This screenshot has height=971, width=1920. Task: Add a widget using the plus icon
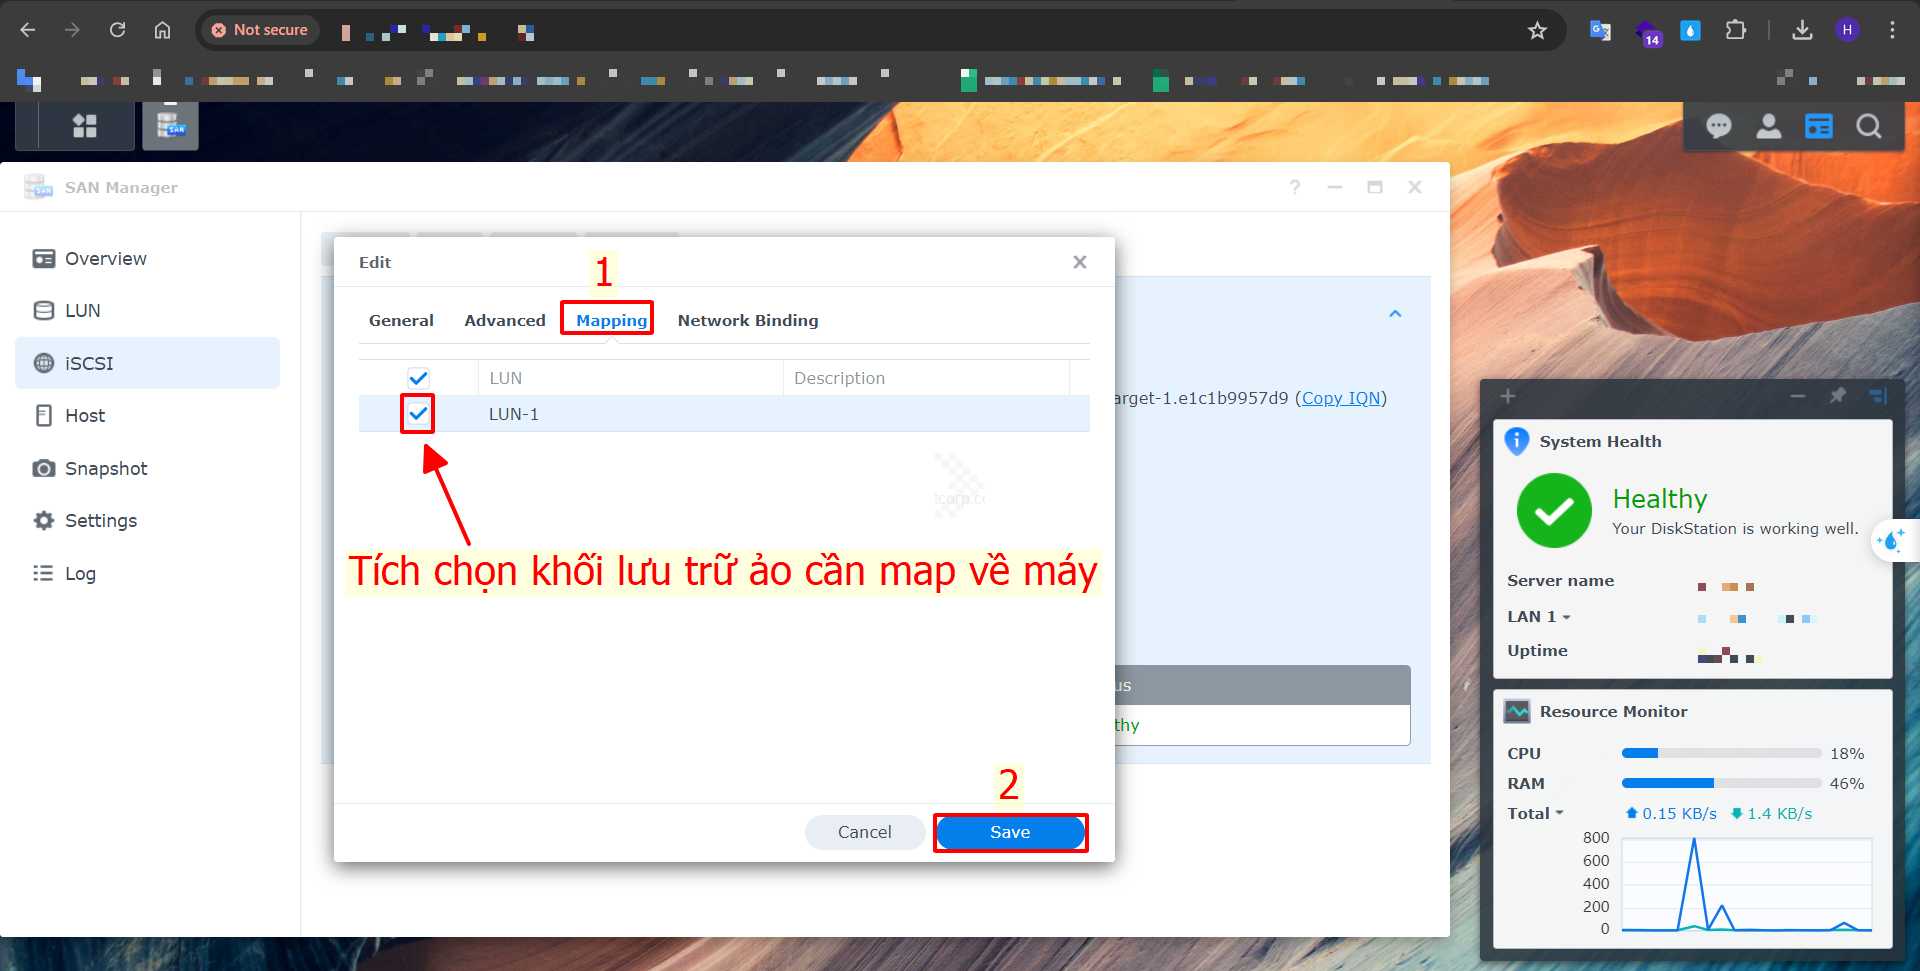click(1508, 396)
